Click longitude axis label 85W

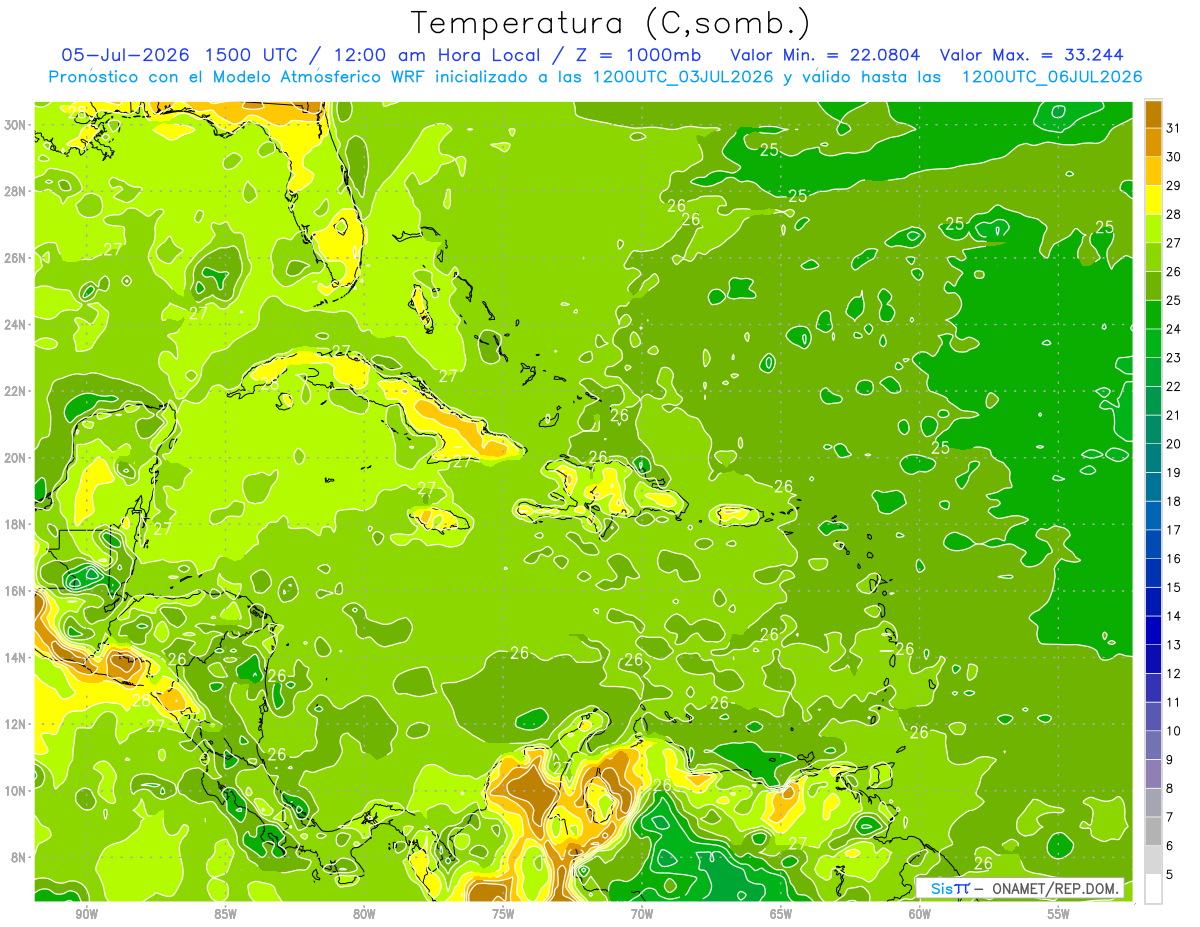point(225,914)
